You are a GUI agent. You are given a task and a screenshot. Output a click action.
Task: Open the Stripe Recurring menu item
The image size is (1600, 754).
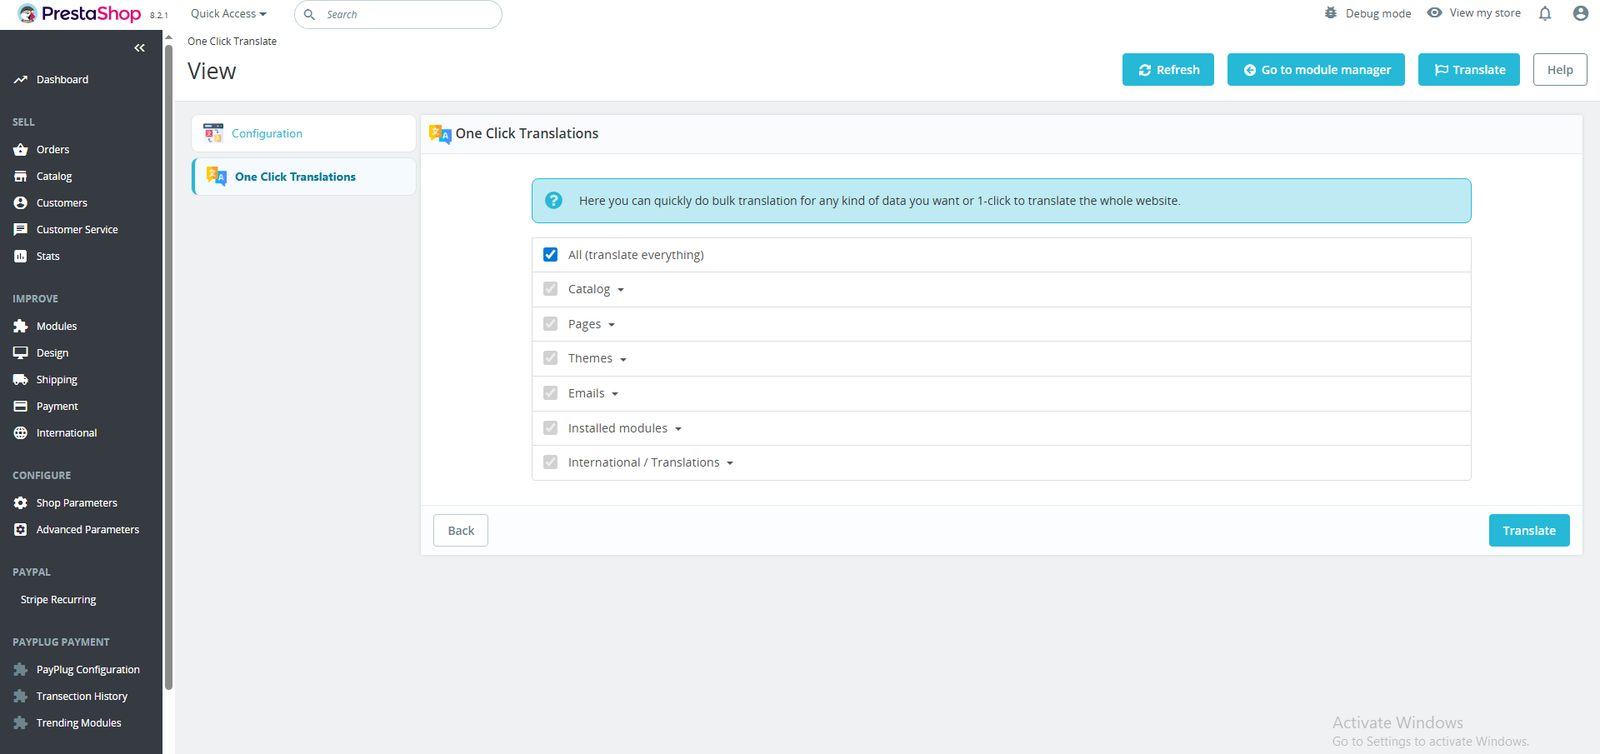point(58,600)
